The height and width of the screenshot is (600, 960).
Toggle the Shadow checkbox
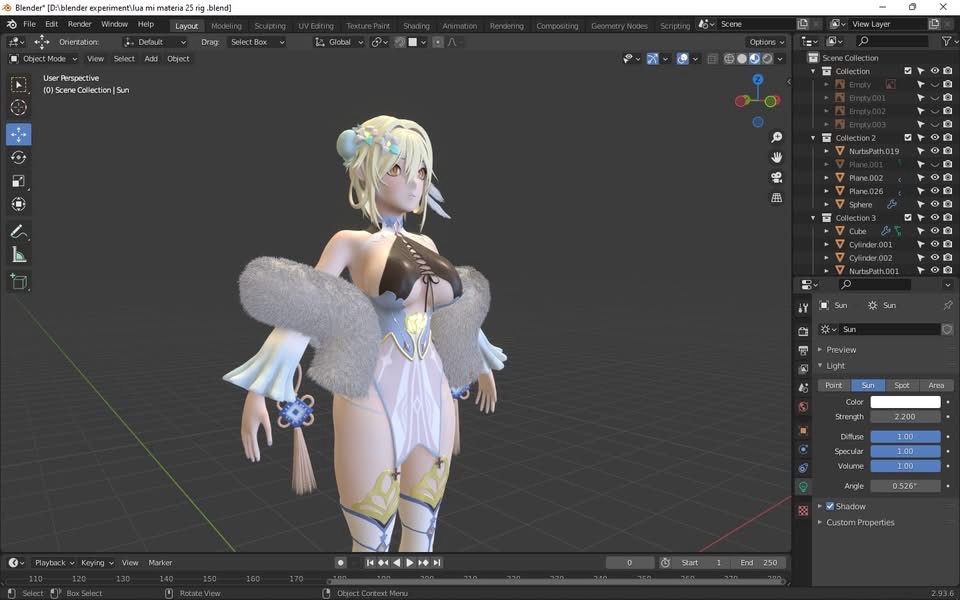click(x=830, y=506)
